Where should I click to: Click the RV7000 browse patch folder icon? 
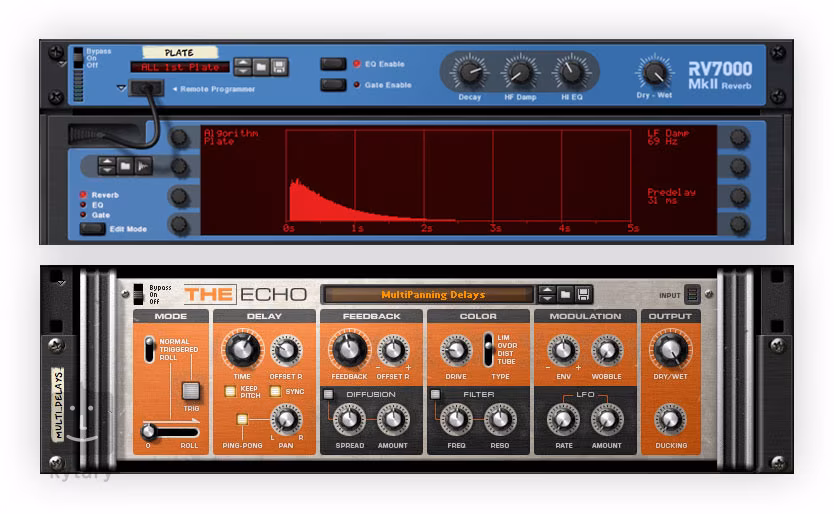click(260, 67)
